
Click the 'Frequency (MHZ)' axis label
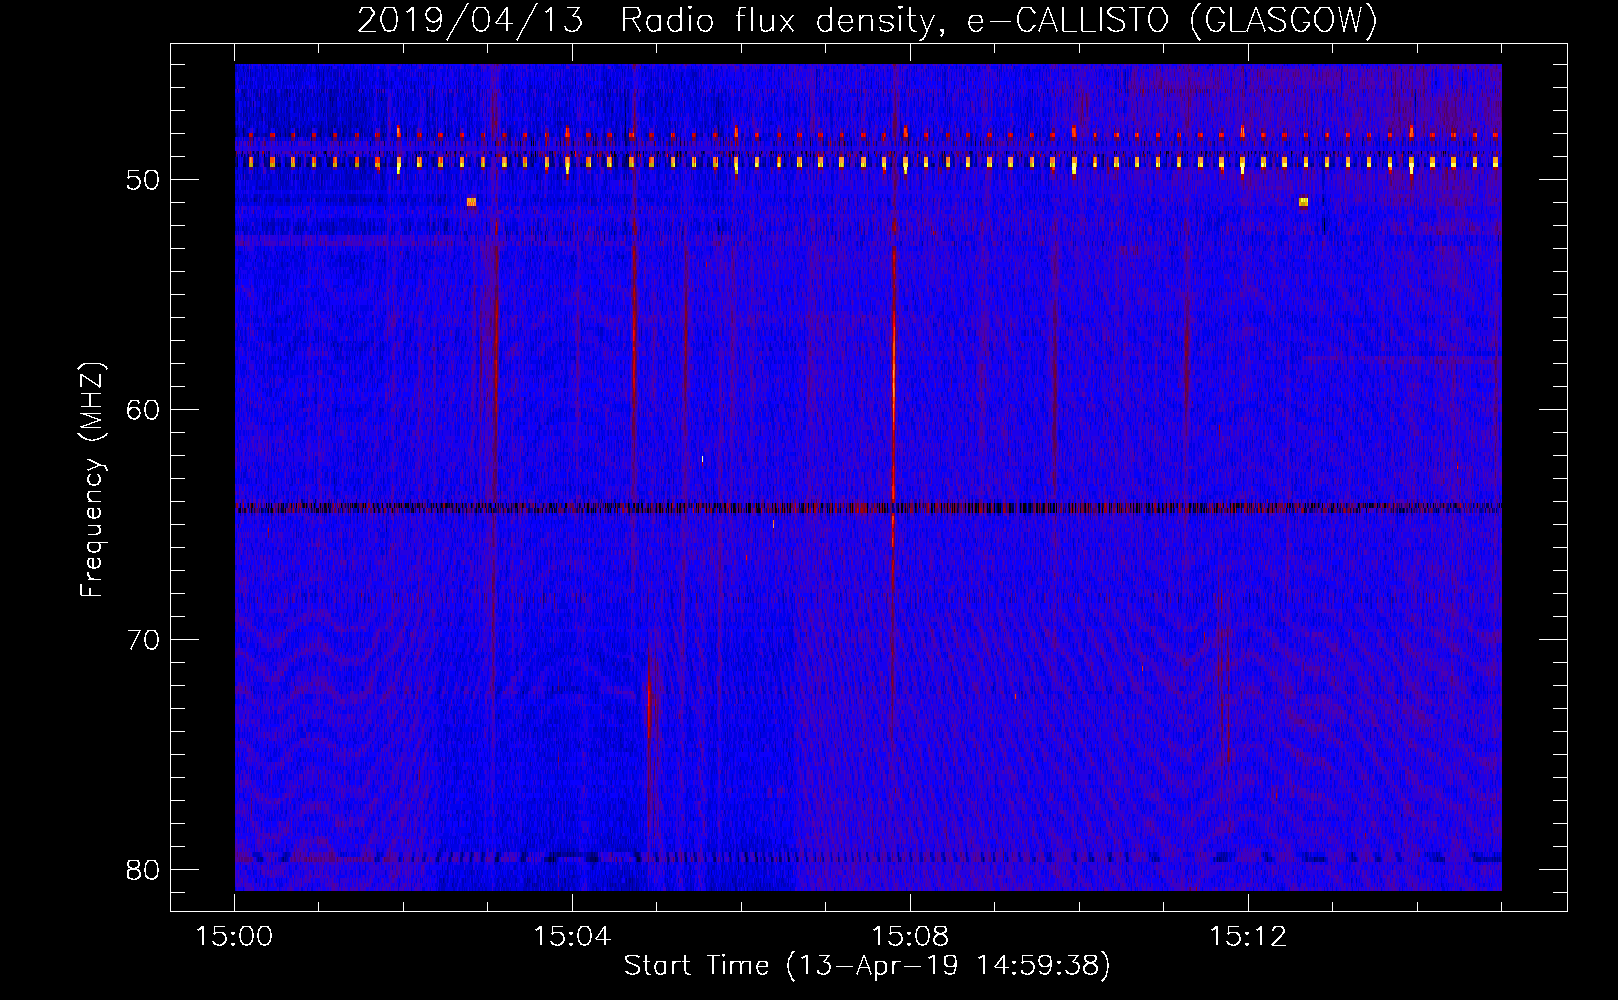pos(92,480)
